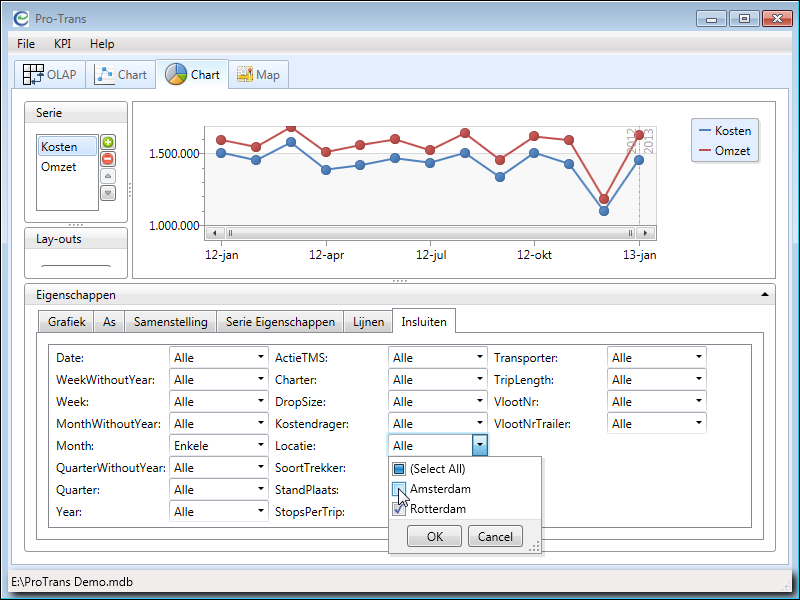Click the red remove series icon
The image size is (800, 600).
[108, 159]
